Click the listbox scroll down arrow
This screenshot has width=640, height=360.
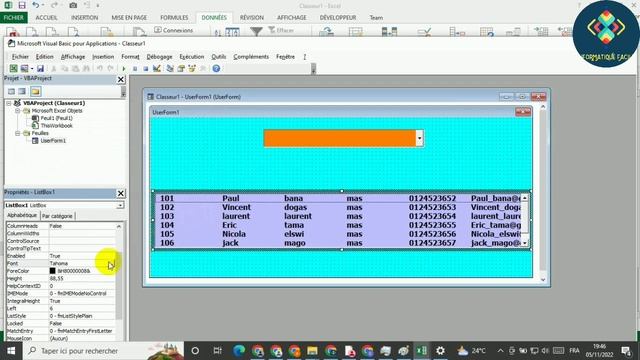[524, 243]
